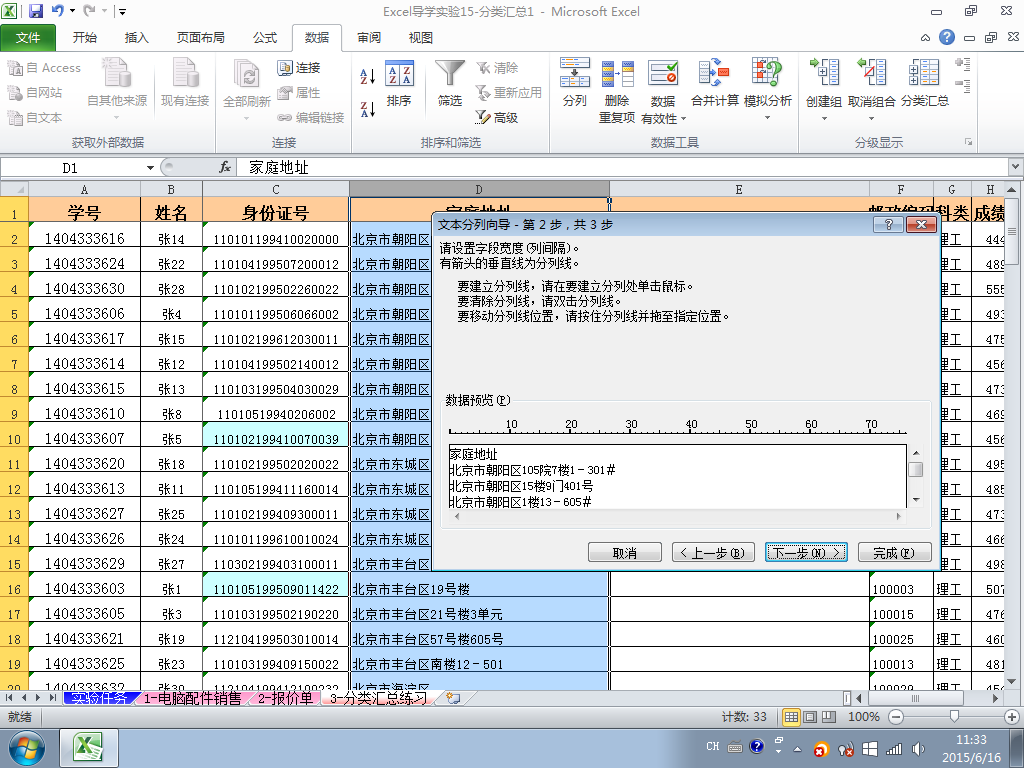The image size is (1024, 768).
Task: Click the 全部刷新 refresh all icon
Action: pos(246,84)
